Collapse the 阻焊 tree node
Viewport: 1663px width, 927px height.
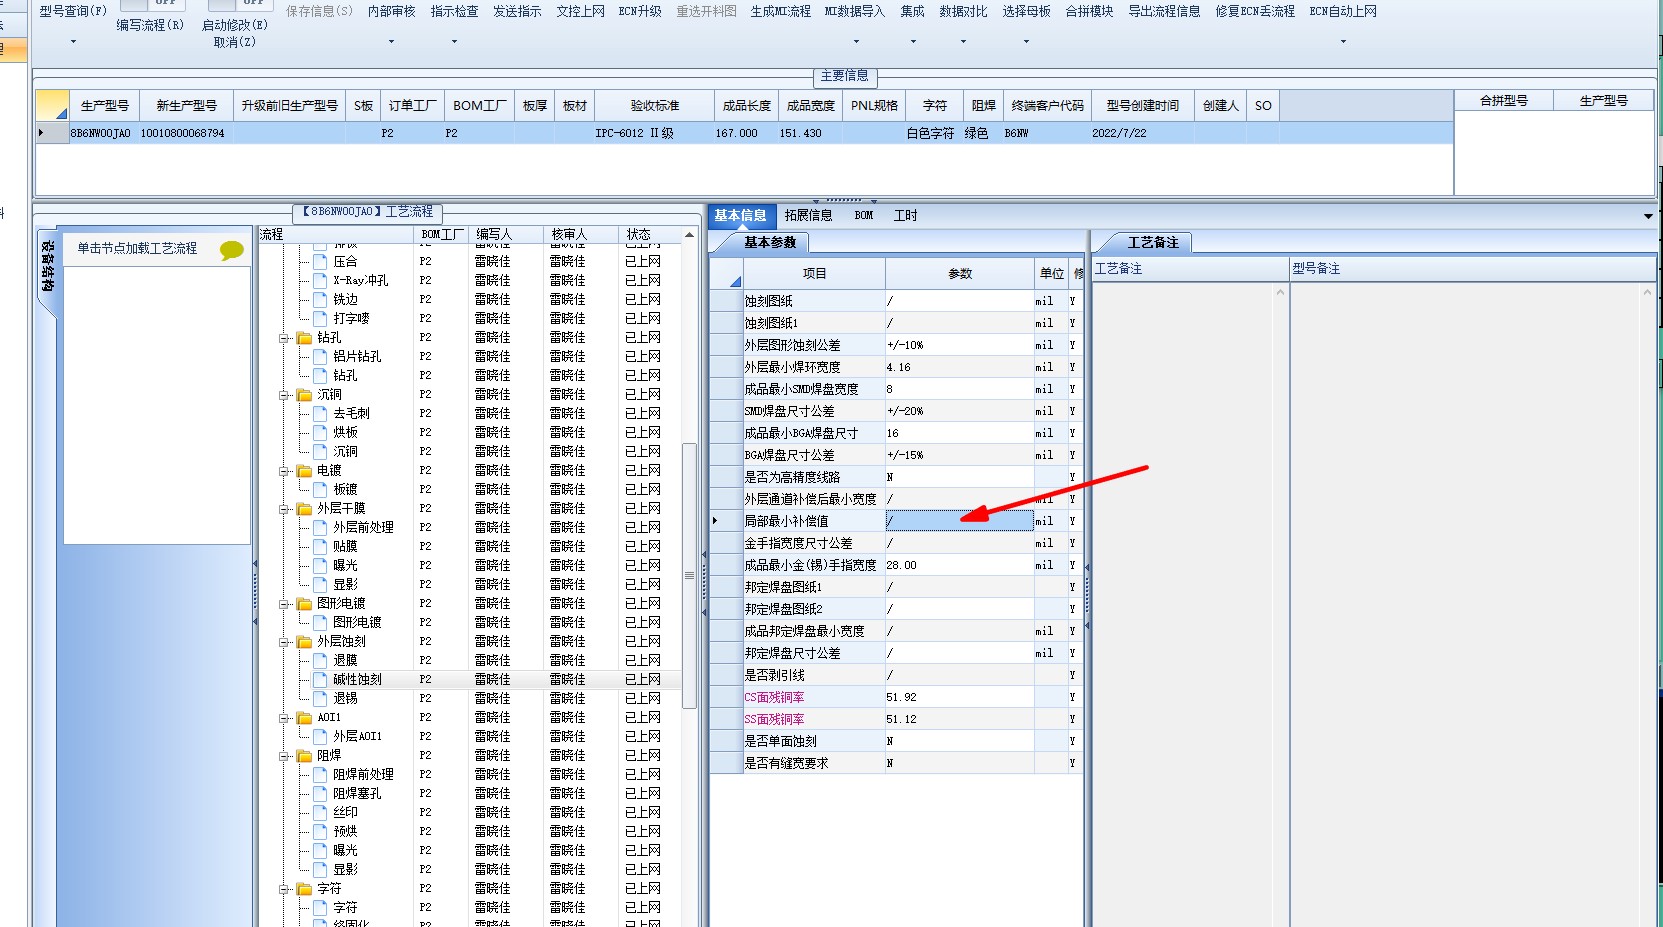[285, 756]
